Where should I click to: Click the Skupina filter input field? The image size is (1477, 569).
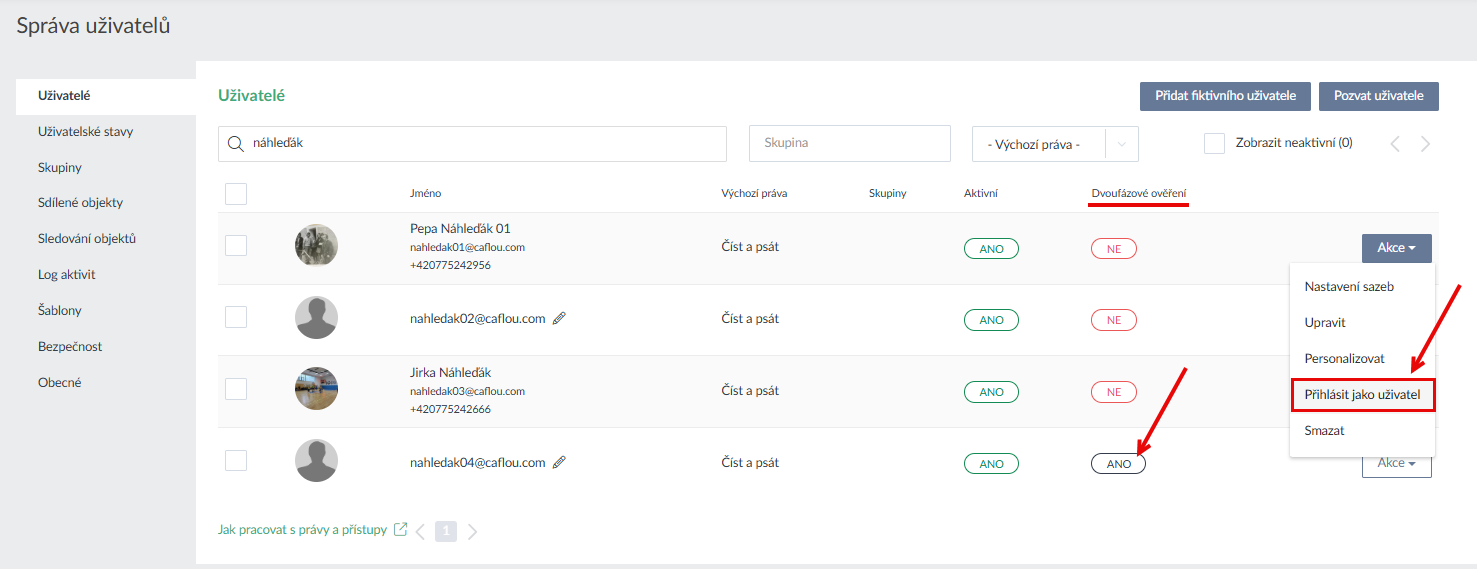click(849, 143)
